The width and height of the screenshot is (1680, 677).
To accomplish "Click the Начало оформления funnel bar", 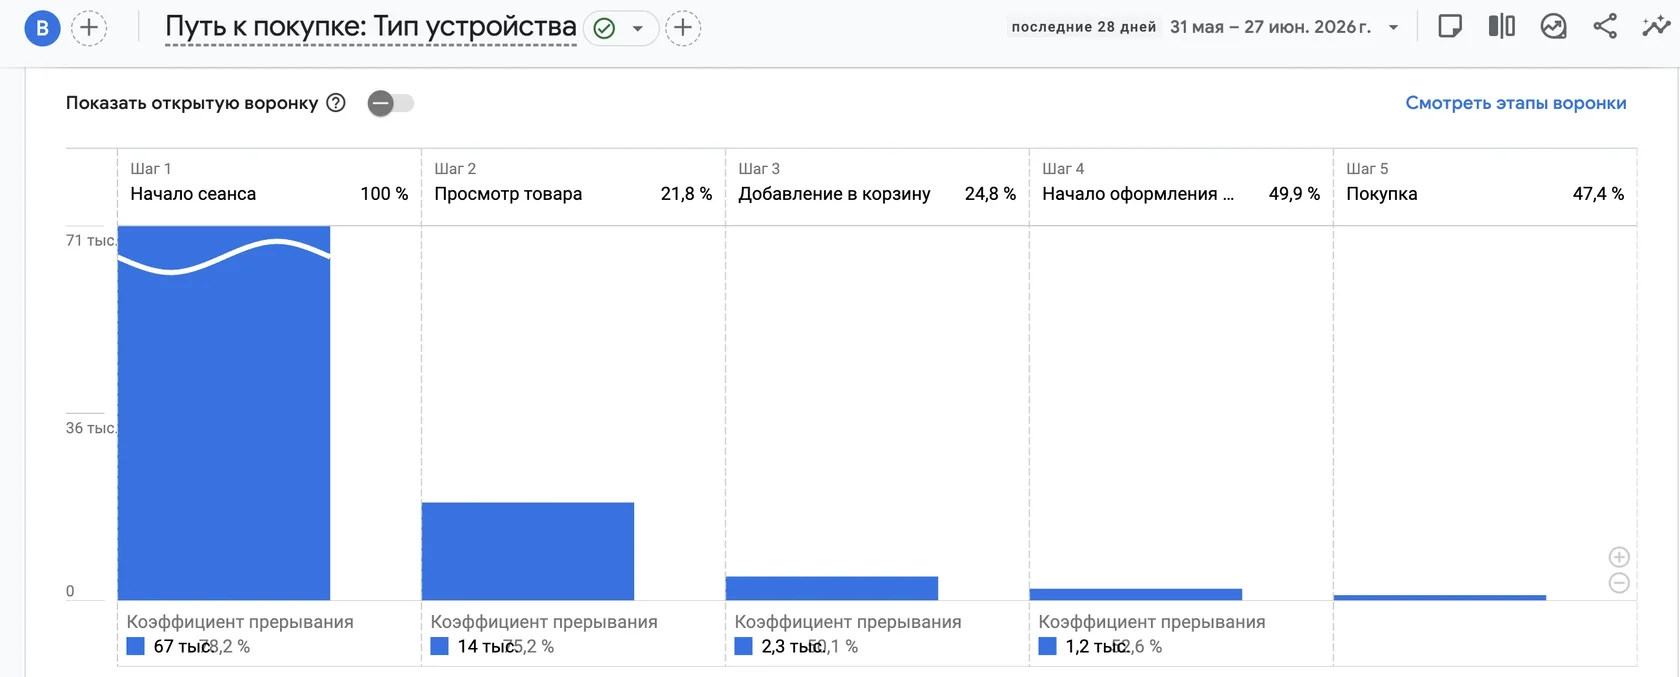I will [x=1136, y=594].
